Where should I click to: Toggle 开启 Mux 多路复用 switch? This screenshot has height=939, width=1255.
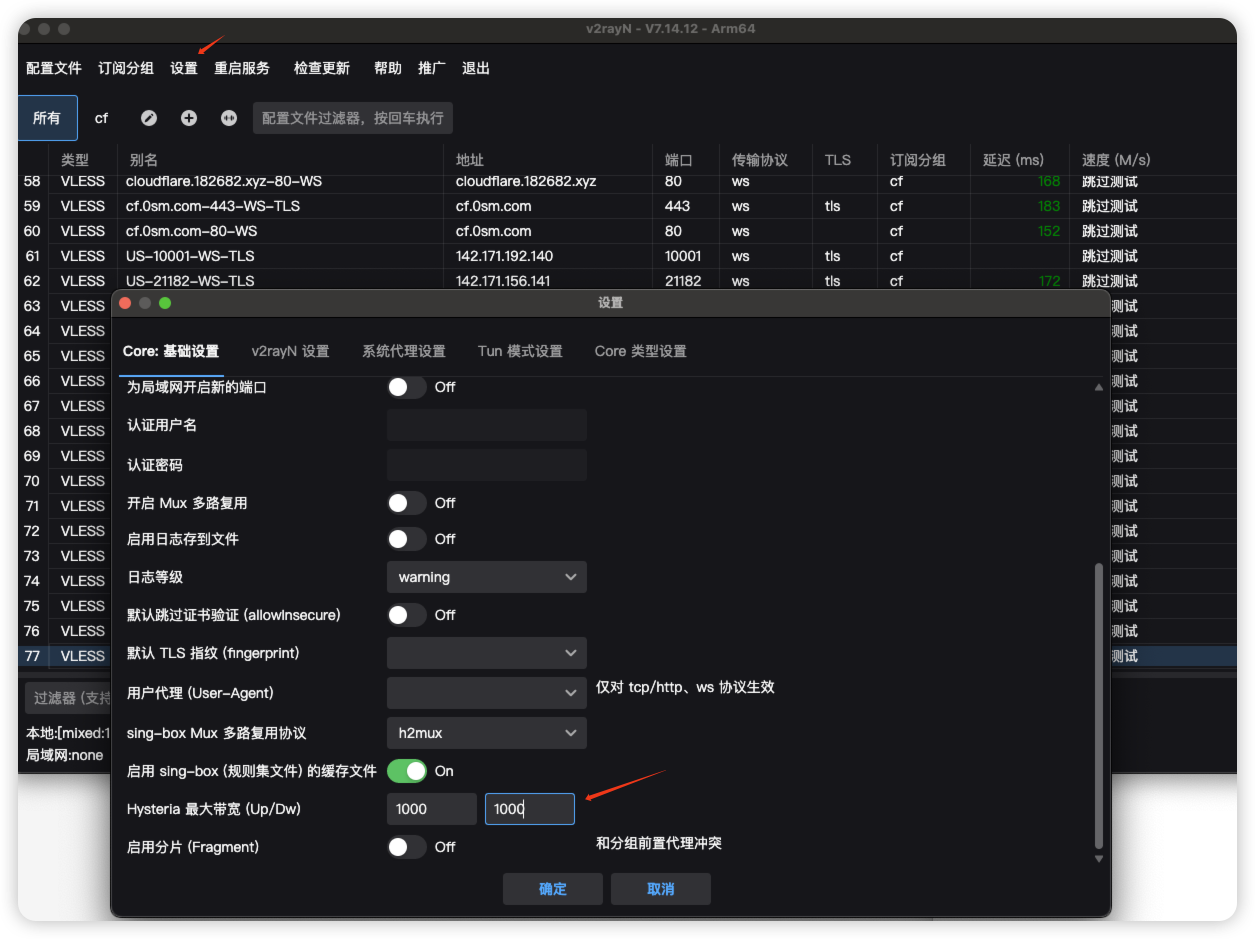(x=407, y=503)
